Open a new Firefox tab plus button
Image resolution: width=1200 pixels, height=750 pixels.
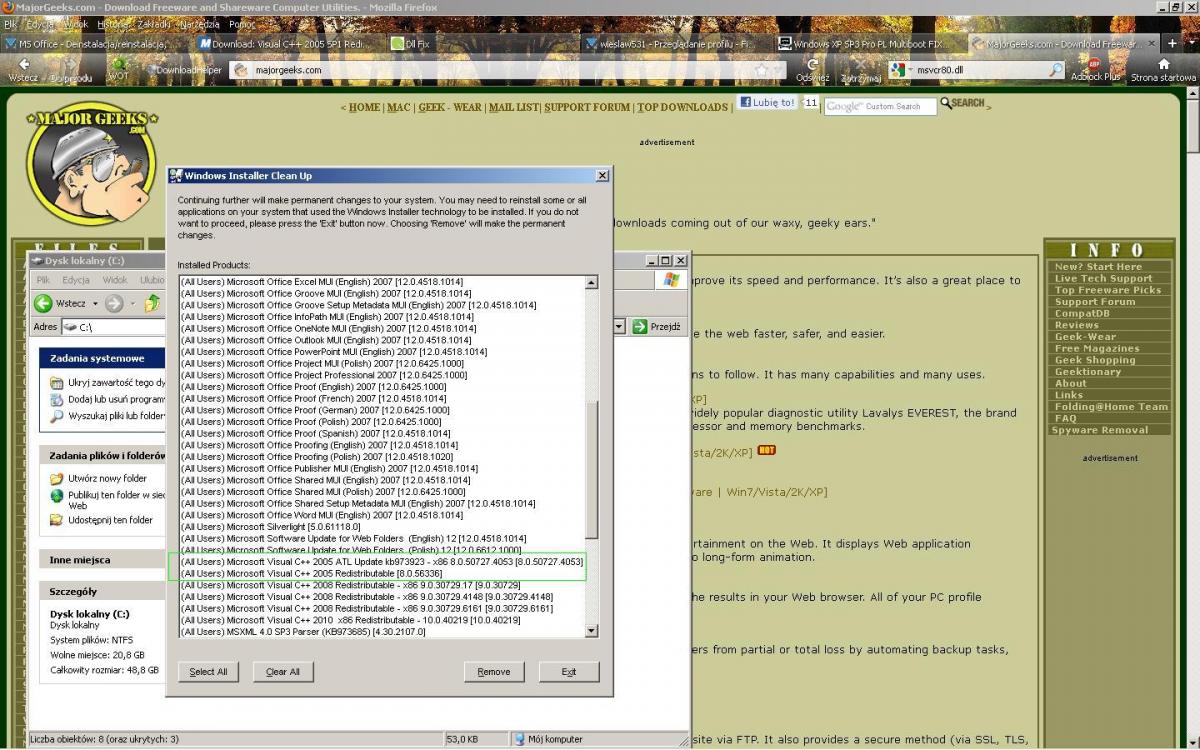pyautogui.click(x=1172, y=43)
